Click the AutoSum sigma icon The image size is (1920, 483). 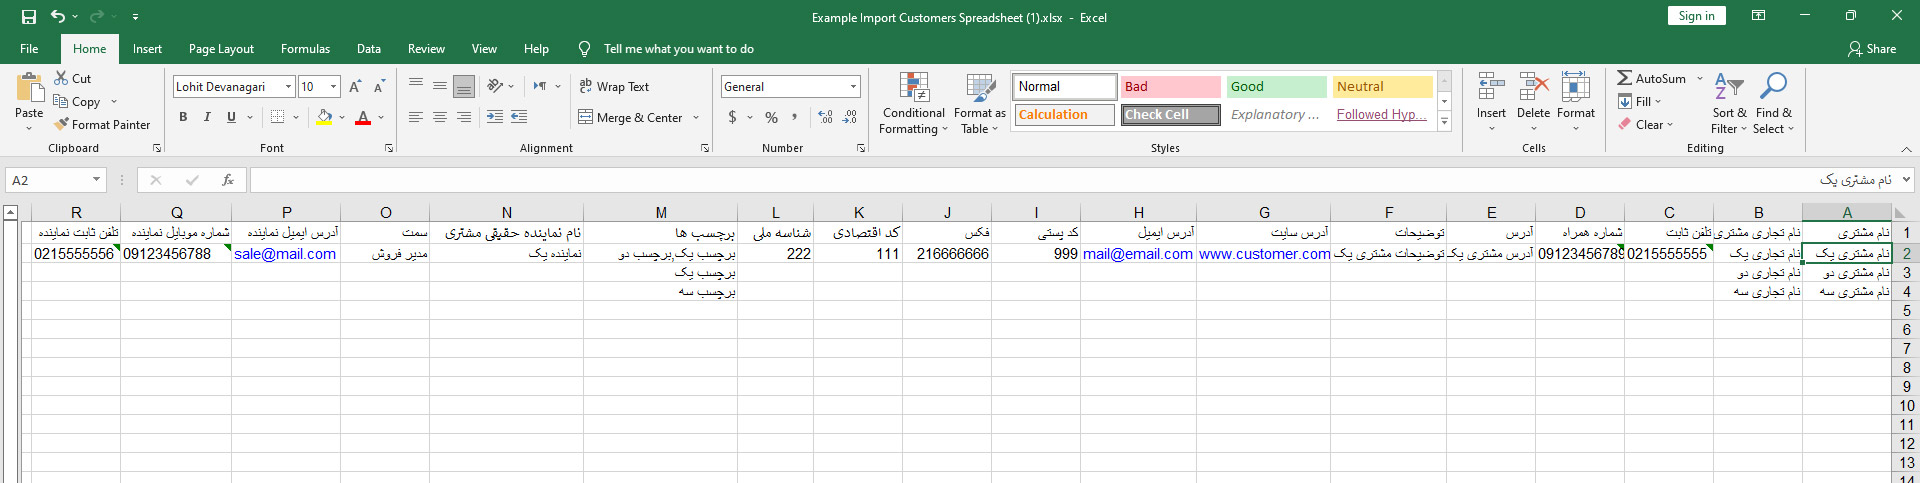pyautogui.click(x=1625, y=78)
